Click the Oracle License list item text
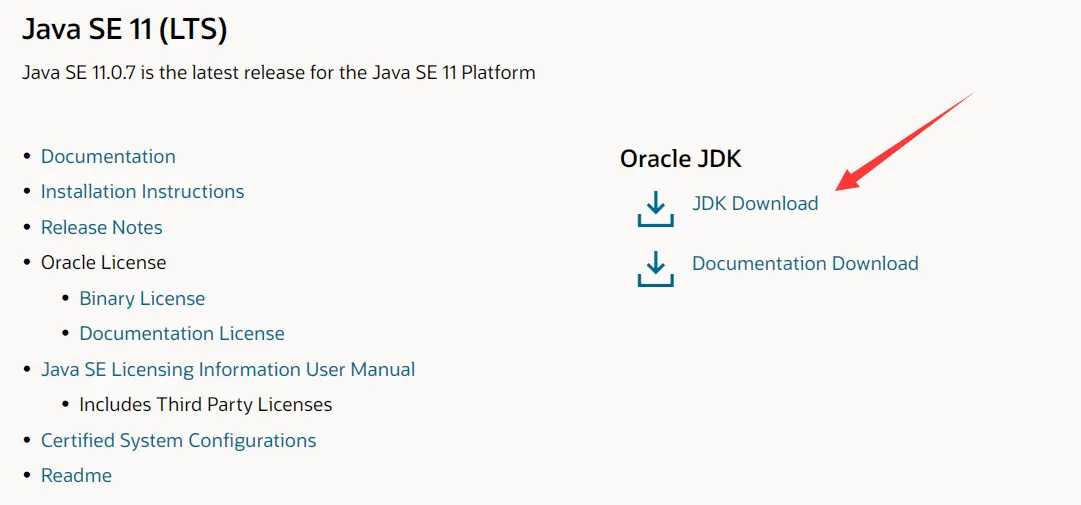The height and width of the screenshot is (505, 1081). coord(103,263)
